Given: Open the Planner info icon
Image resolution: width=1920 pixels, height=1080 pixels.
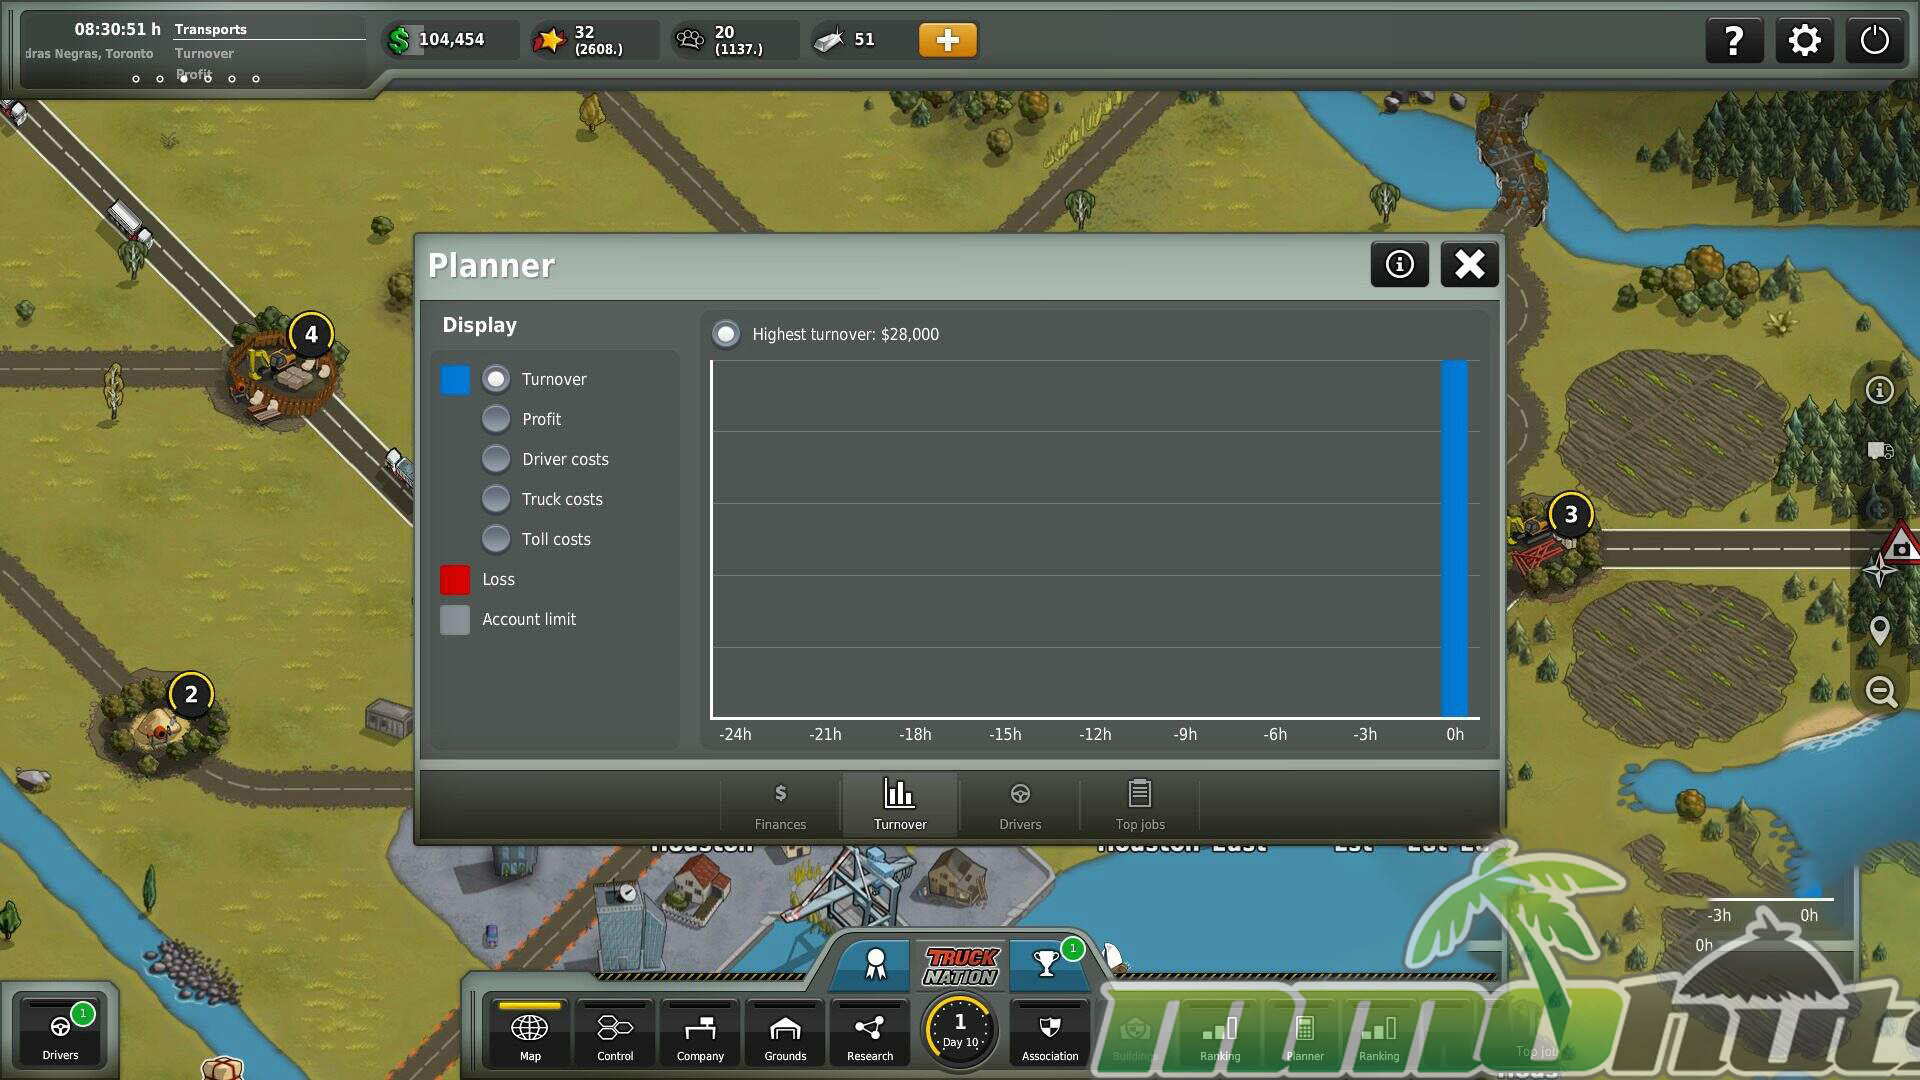Looking at the screenshot, I should coord(1399,264).
